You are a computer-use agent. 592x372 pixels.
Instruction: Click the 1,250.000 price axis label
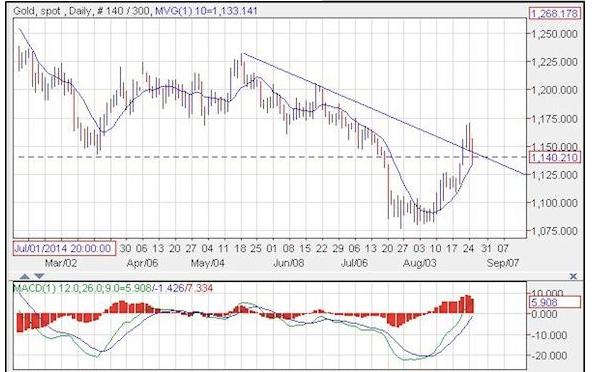coord(554,34)
